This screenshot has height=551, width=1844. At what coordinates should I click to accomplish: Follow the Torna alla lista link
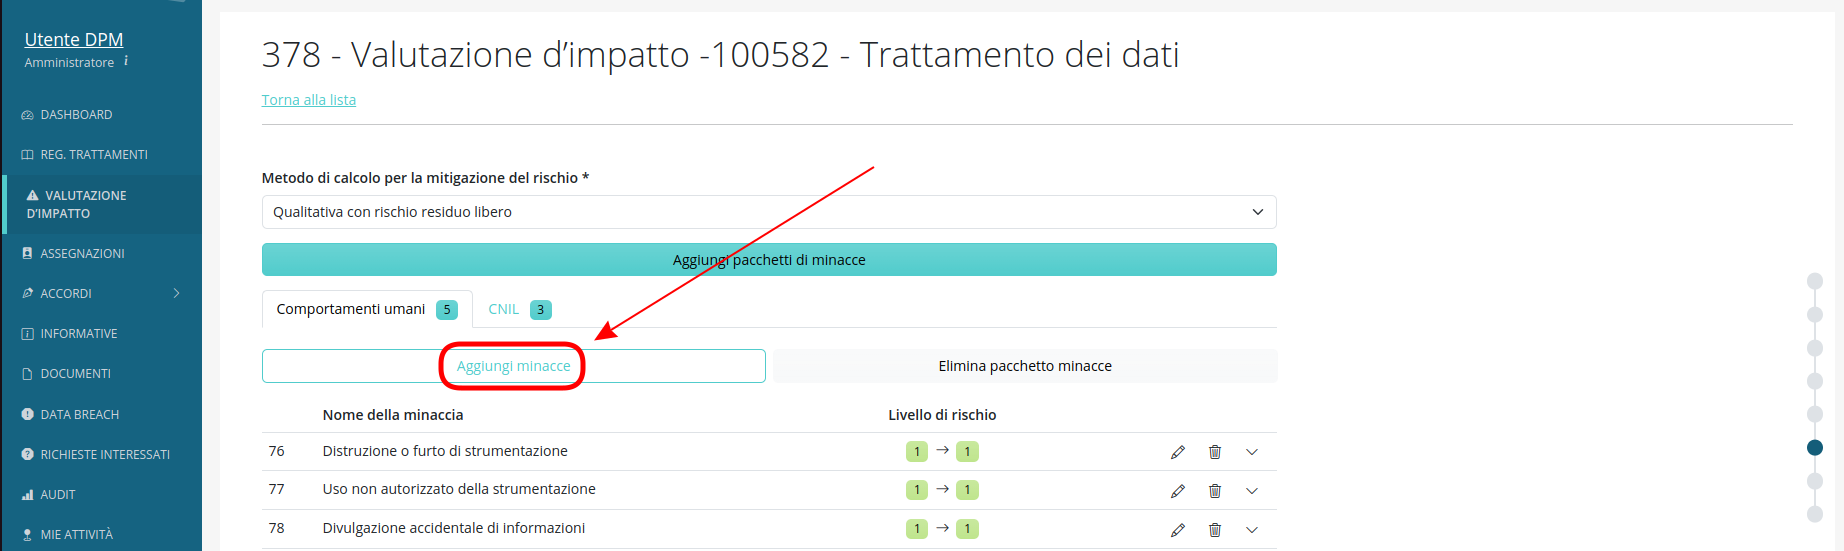[x=309, y=100]
